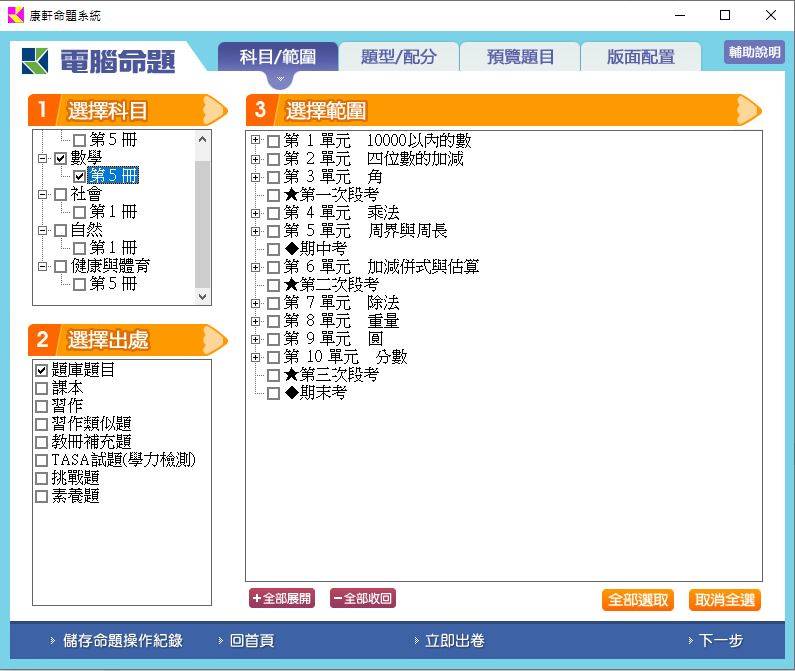Click 取消全選 button

point(725,600)
